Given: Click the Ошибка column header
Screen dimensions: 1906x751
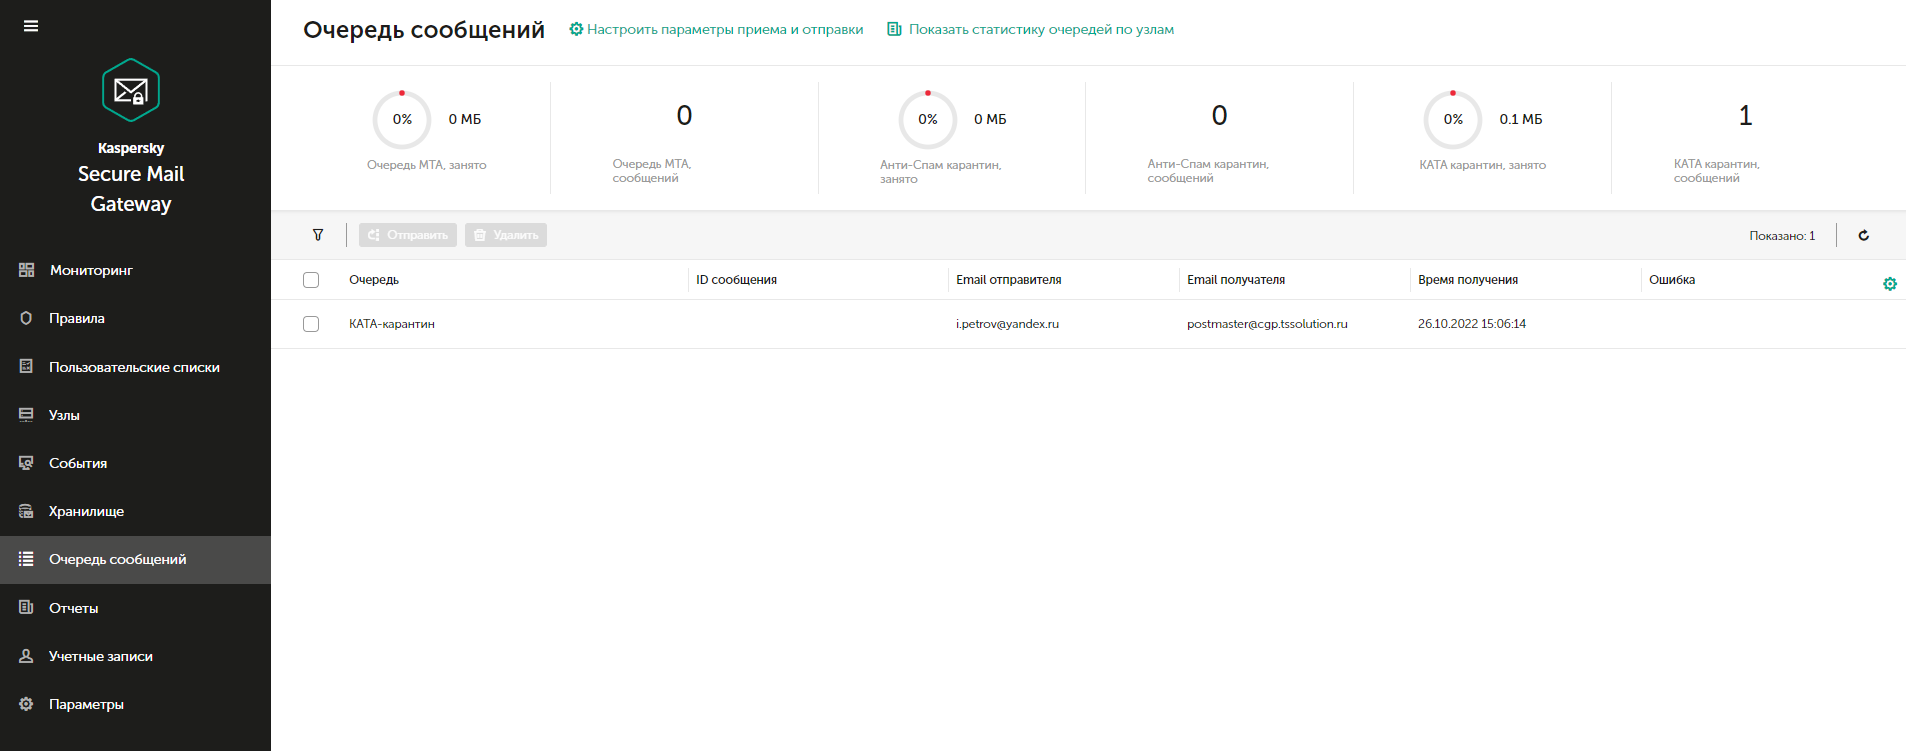Looking at the screenshot, I should tap(1672, 280).
